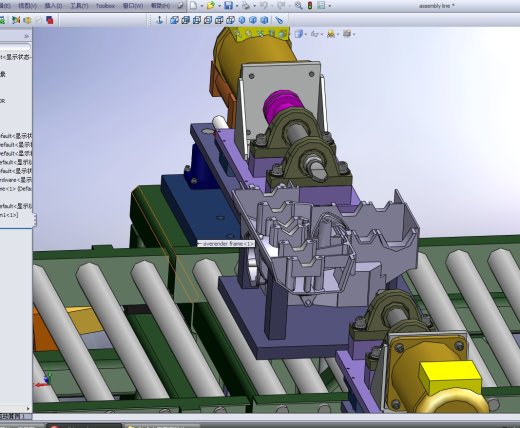520x428 pixels.
Task: Open the New document dropdown arrow
Action: tap(202, 6)
